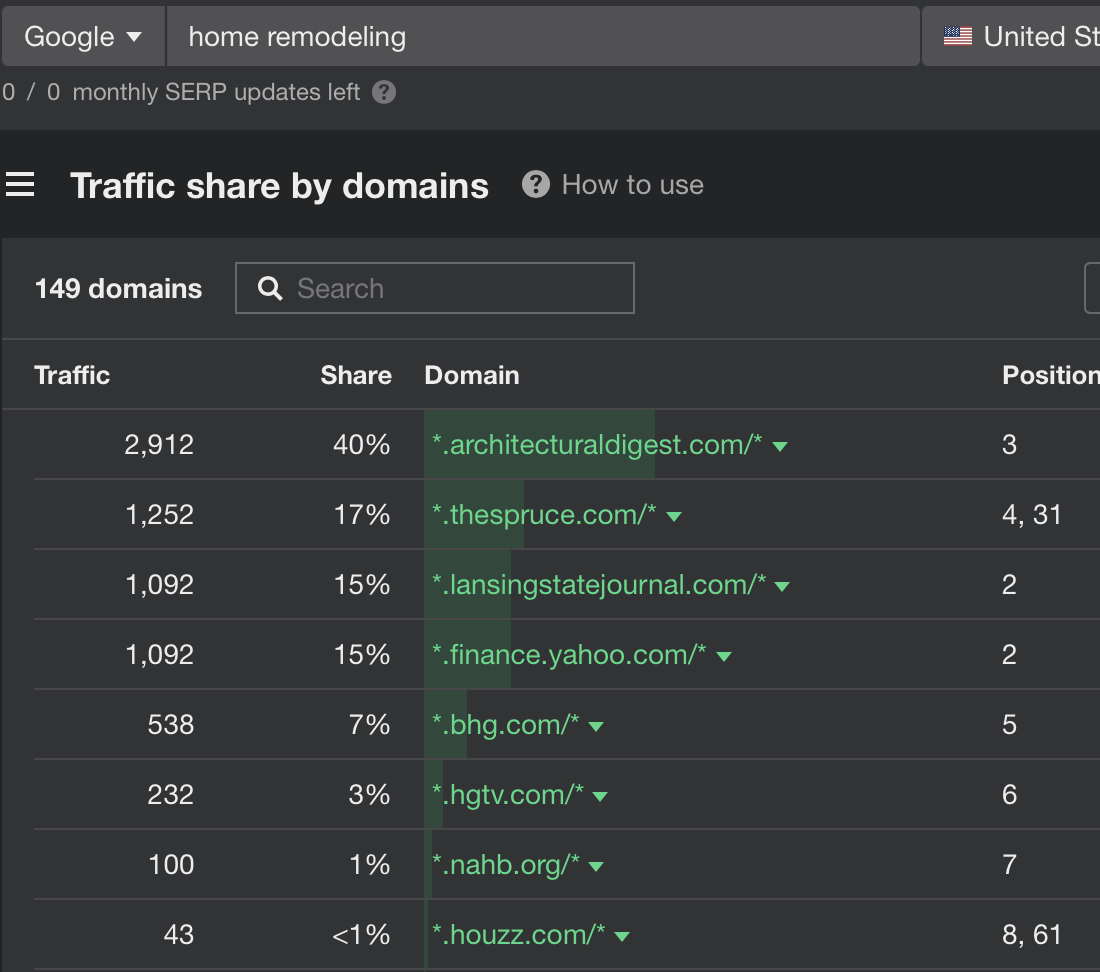This screenshot has height=972, width=1100.
Task: Expand the thespruce.com domain caret
Action: tap(674, 516)
